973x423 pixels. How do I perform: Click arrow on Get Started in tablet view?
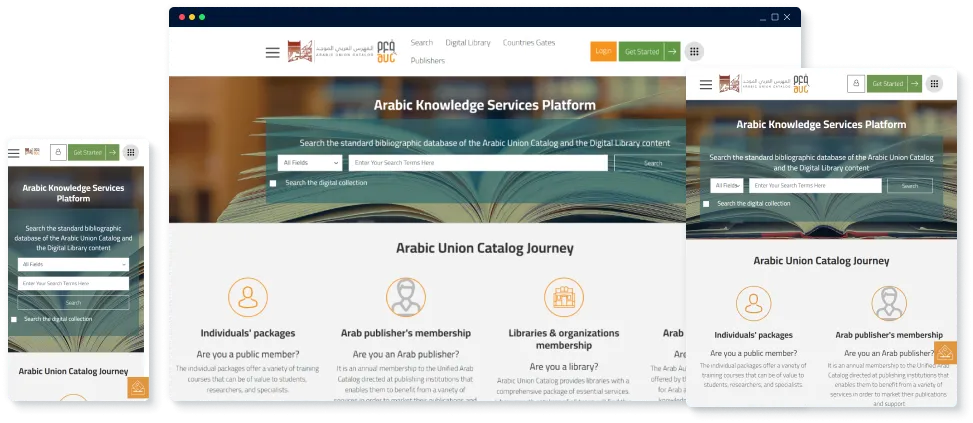coord(914,84)
